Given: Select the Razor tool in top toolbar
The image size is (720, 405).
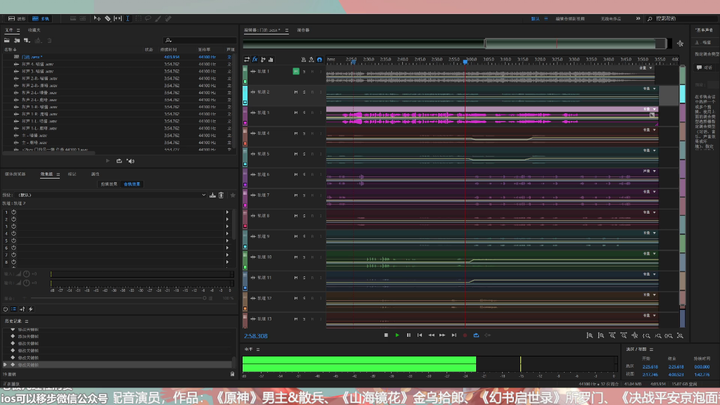Looking at the screenshot, I should pyautogui.click(x=107, y=19).
